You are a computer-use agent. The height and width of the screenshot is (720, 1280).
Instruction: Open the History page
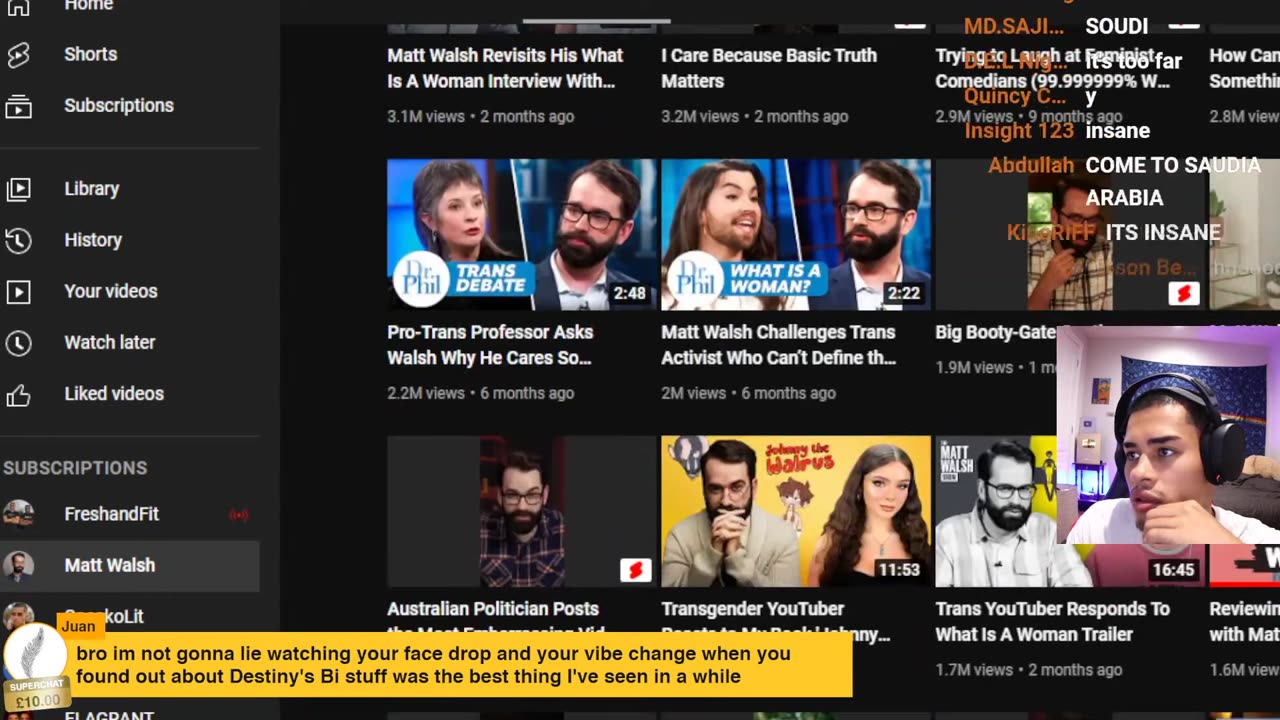pos(93,240)
